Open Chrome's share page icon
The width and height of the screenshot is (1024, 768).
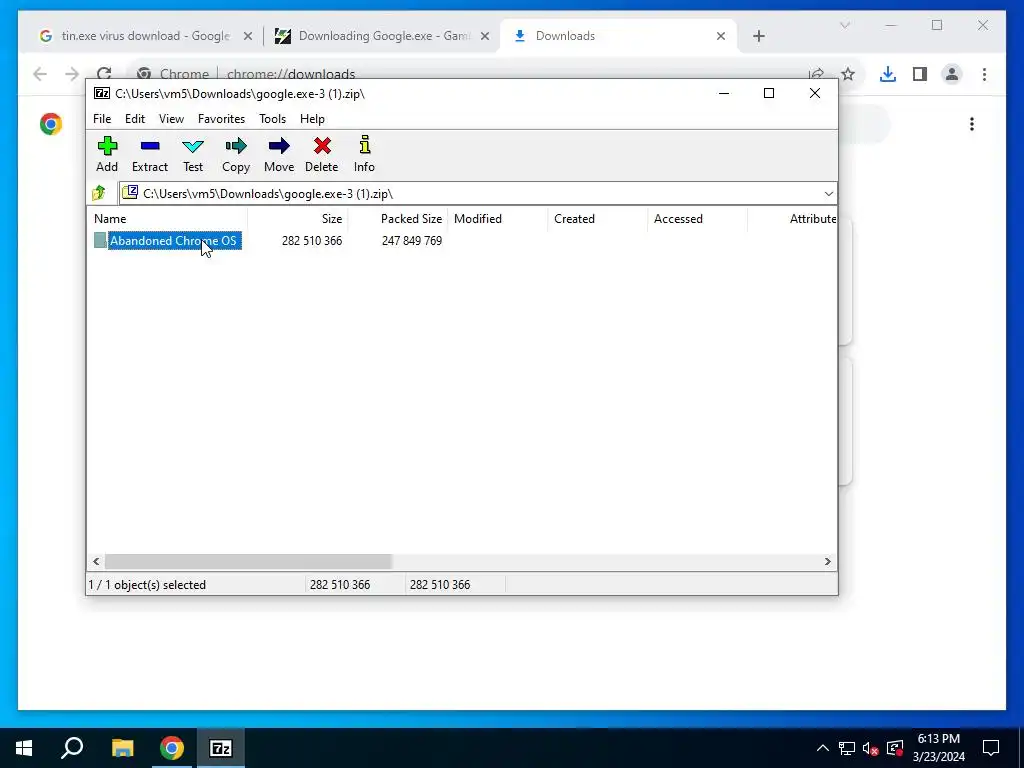pos(816,74)
